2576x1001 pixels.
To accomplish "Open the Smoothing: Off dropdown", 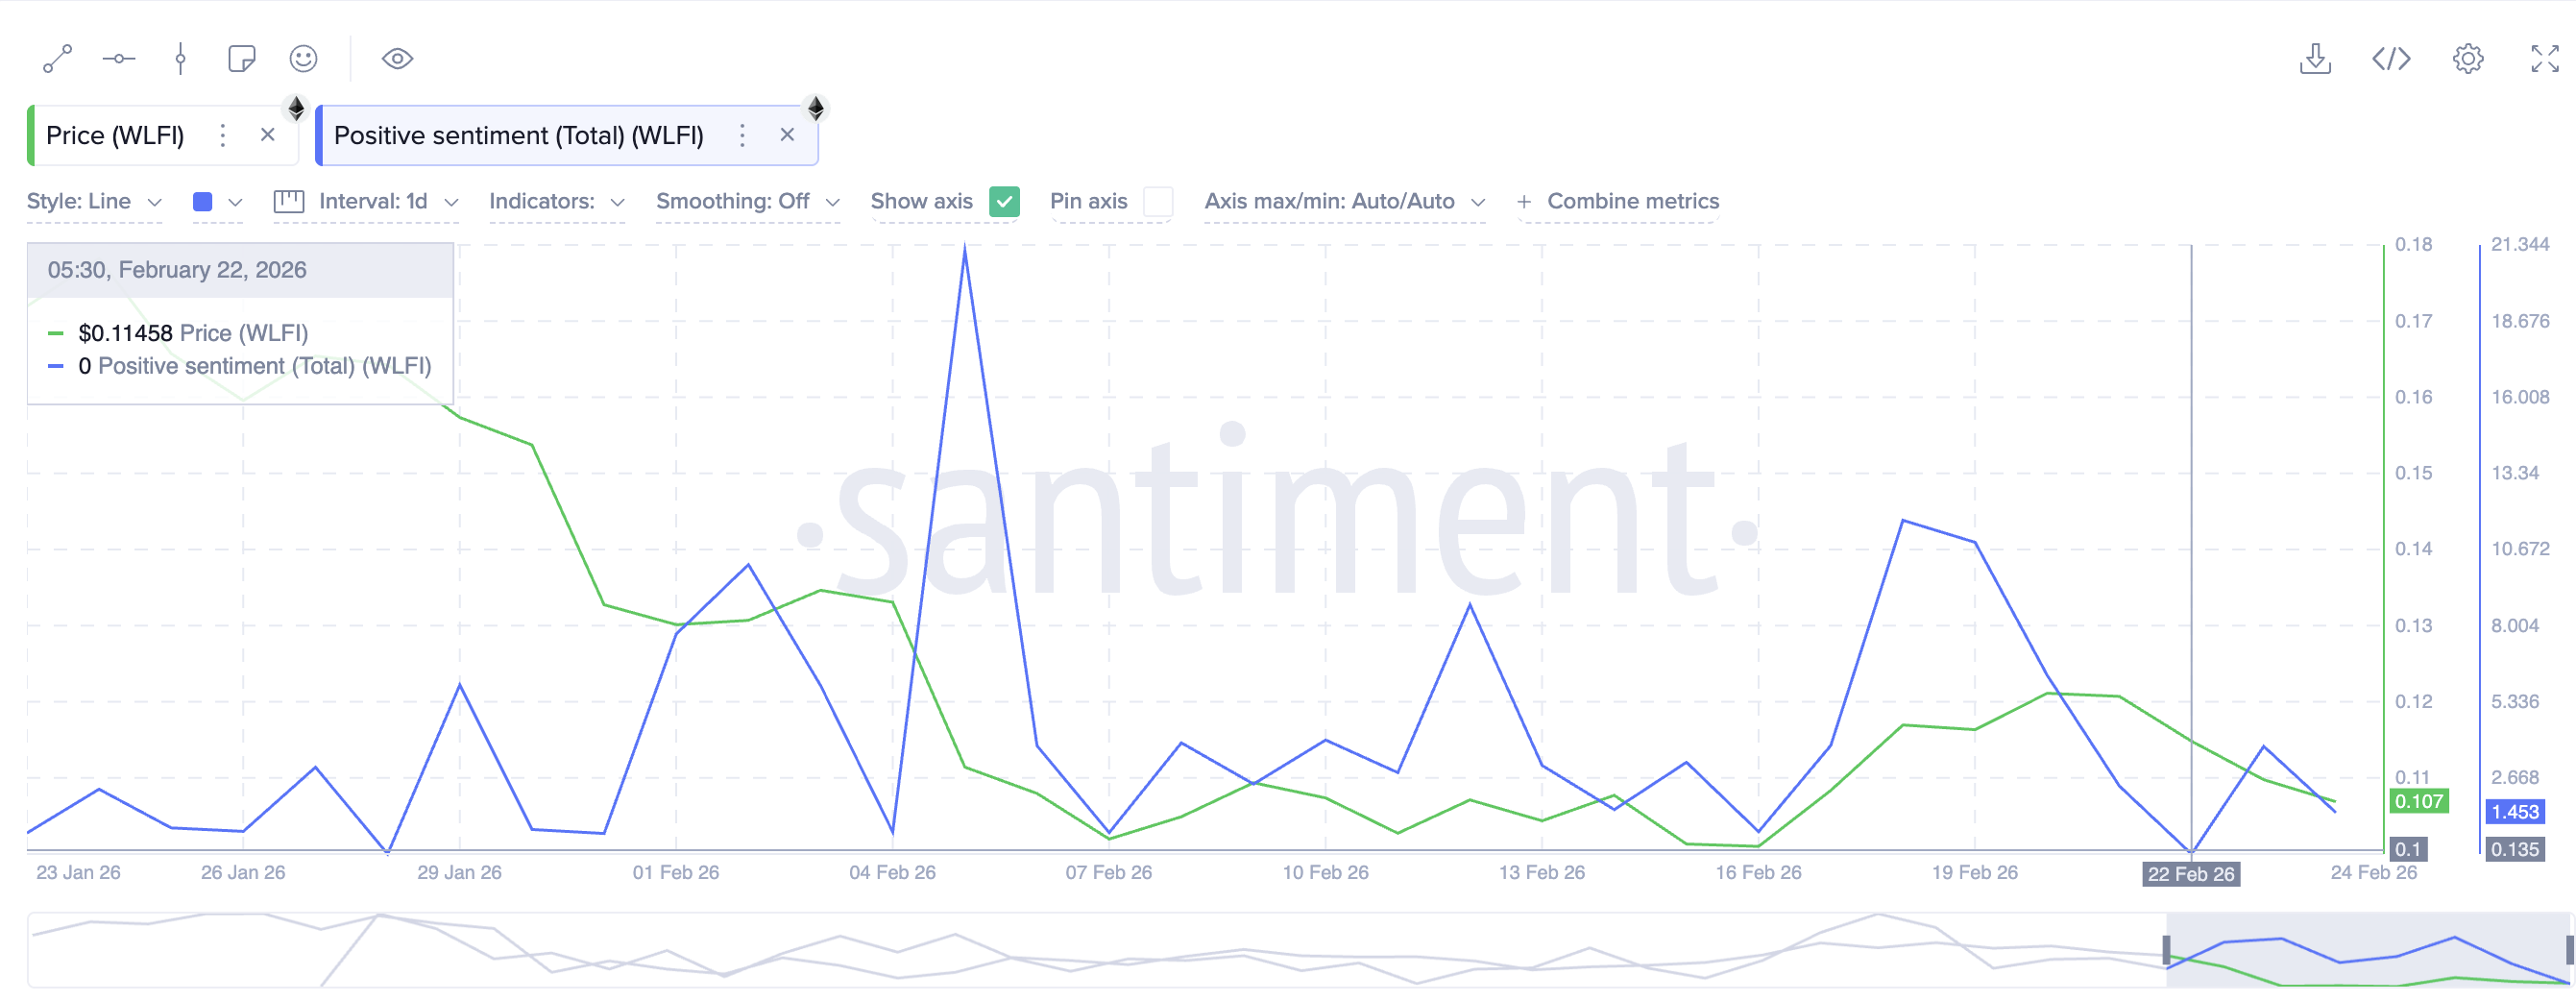I will pos(747,202).
